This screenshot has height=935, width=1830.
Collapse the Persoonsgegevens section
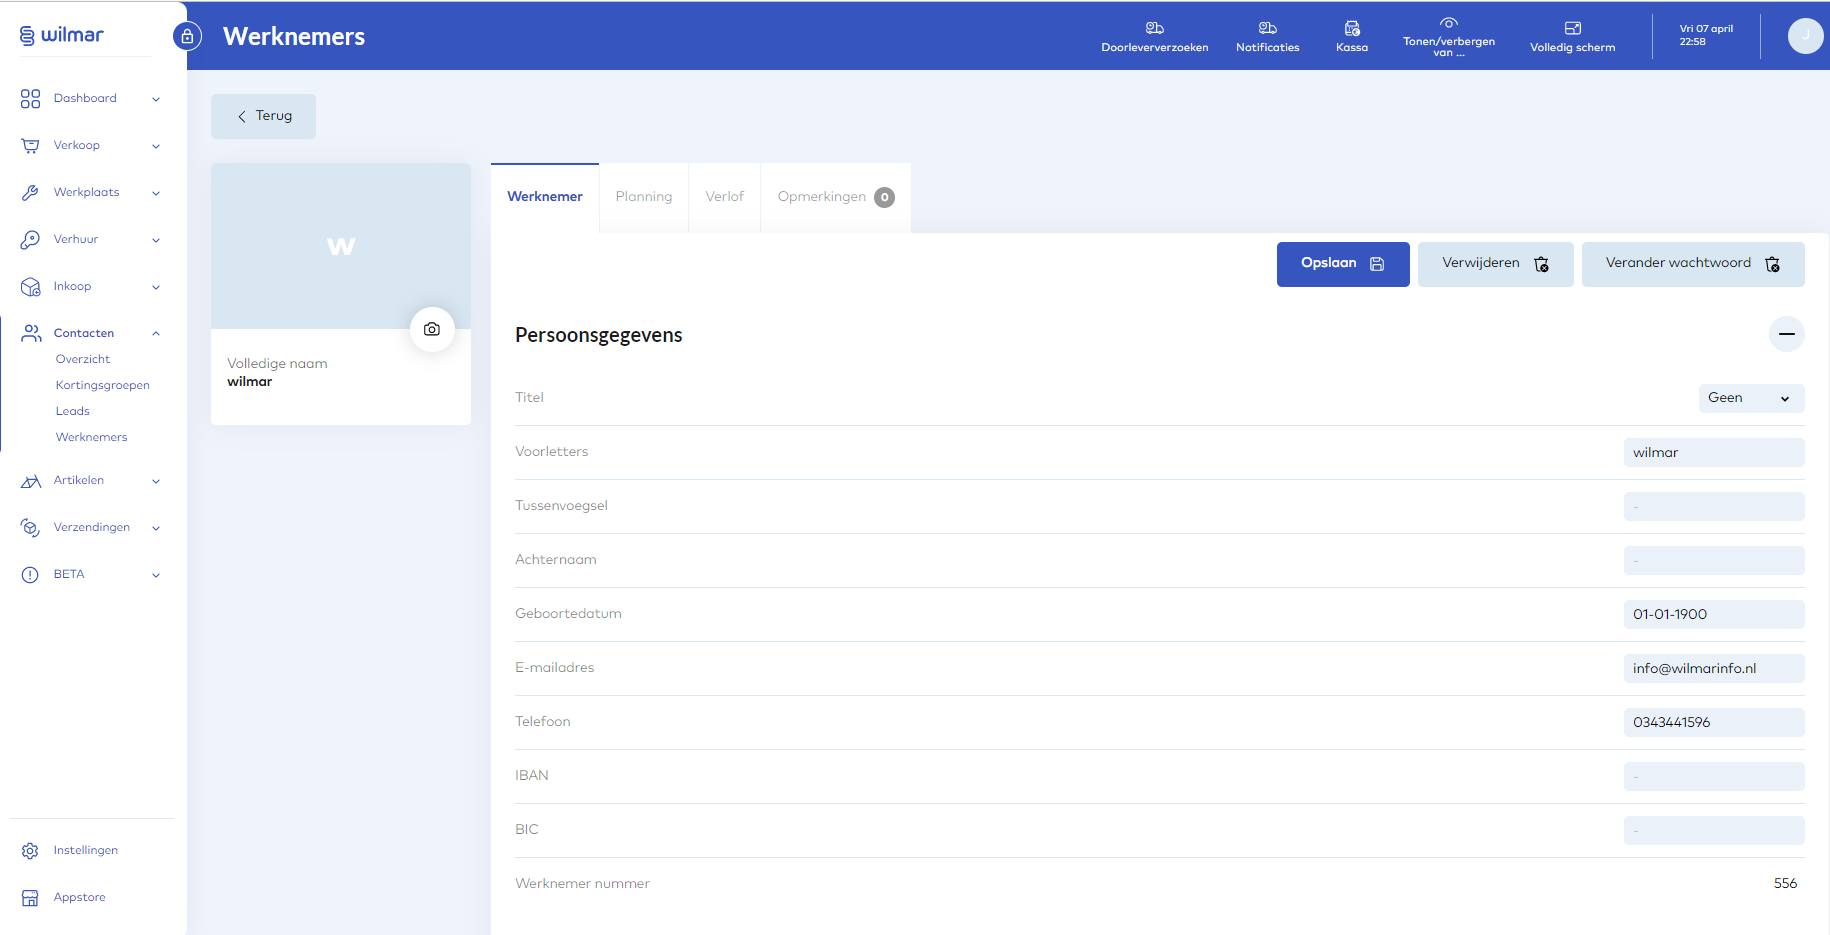coord(1786,334)
